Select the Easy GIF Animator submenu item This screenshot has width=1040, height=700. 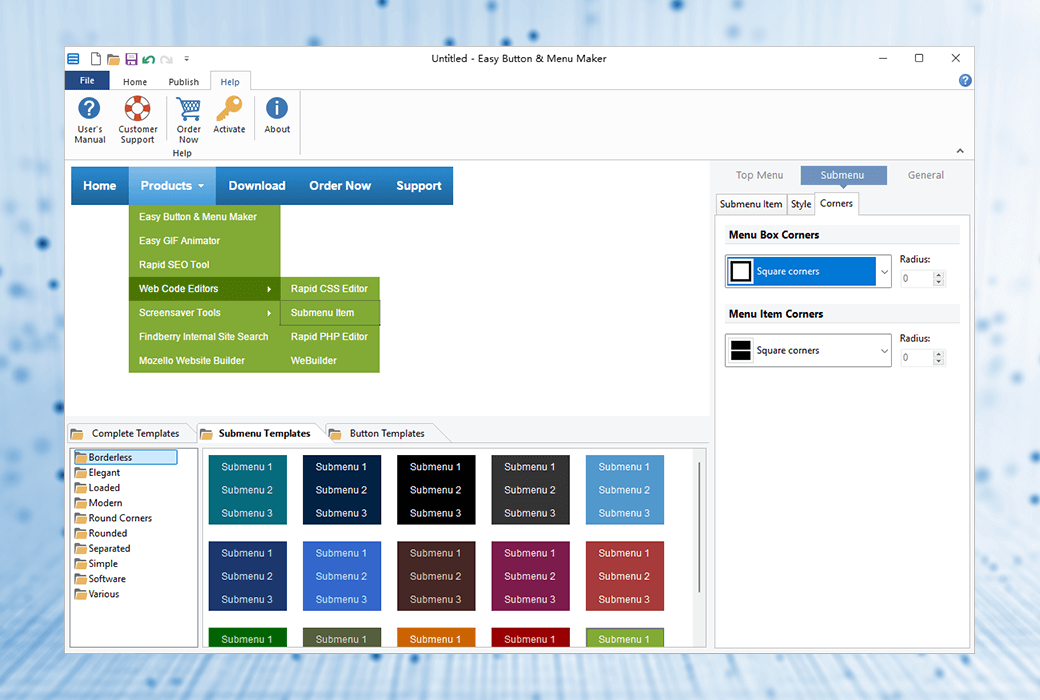tap(204, 241)
